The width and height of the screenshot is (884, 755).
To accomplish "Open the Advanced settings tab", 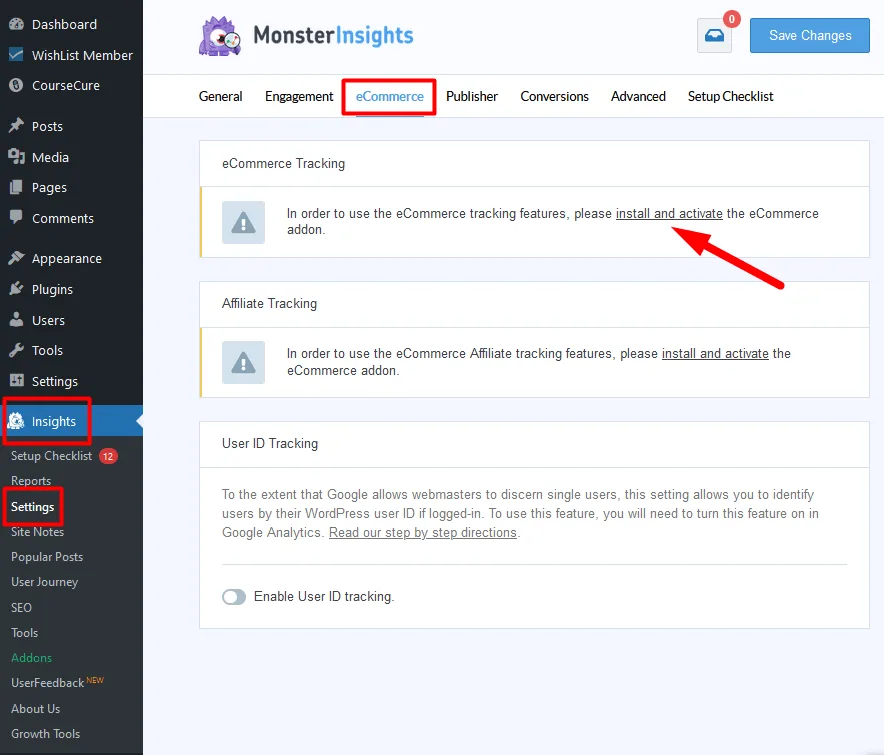I will [x=638, y=97].
